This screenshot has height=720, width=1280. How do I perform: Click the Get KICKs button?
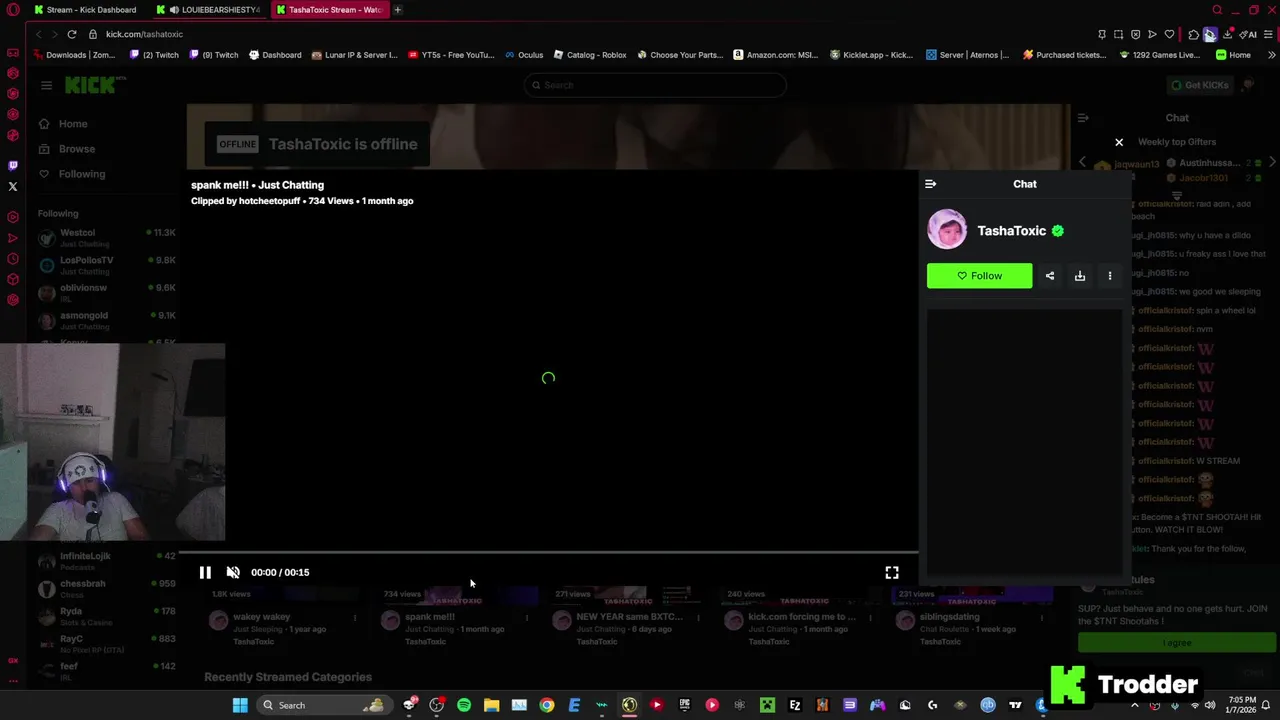point(1199,85)
